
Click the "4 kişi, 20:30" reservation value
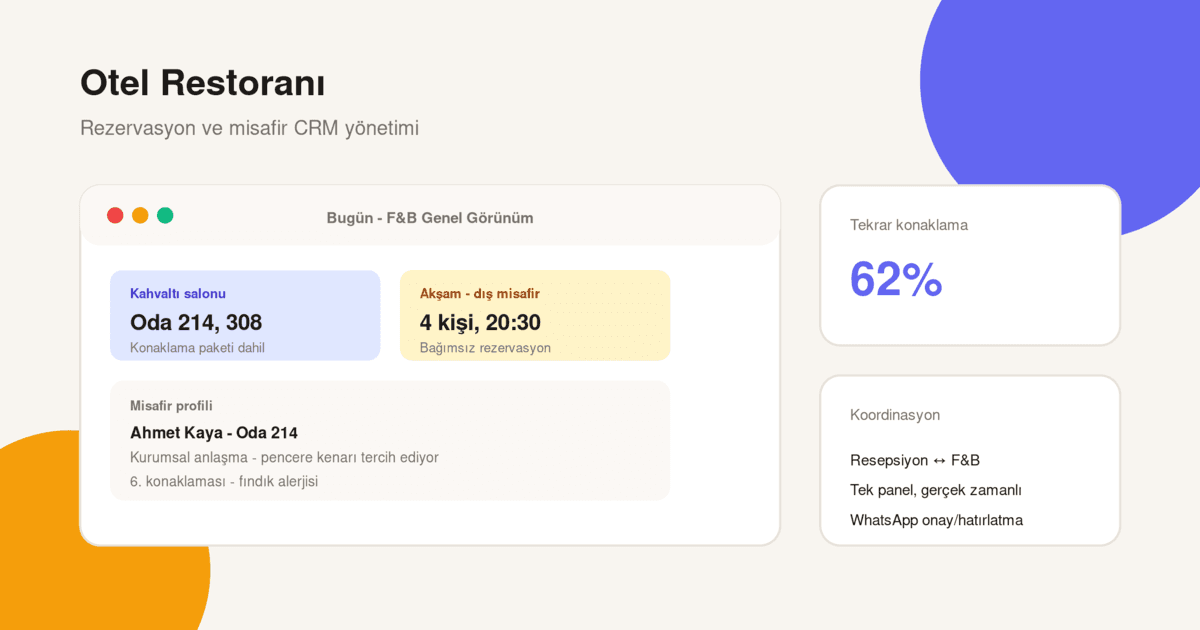(x=480, y=322)
